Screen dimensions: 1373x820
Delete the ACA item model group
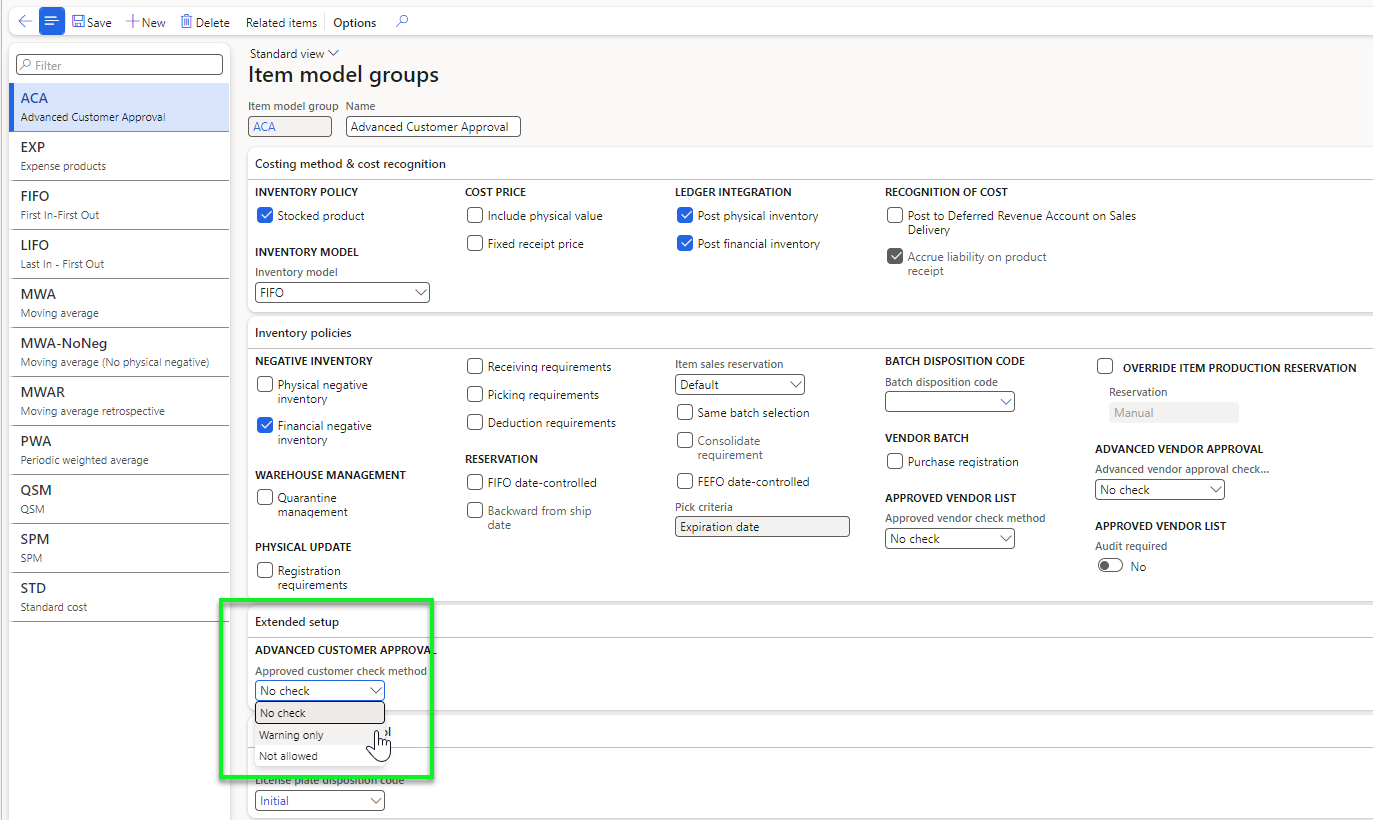click(x=204, y=21)
